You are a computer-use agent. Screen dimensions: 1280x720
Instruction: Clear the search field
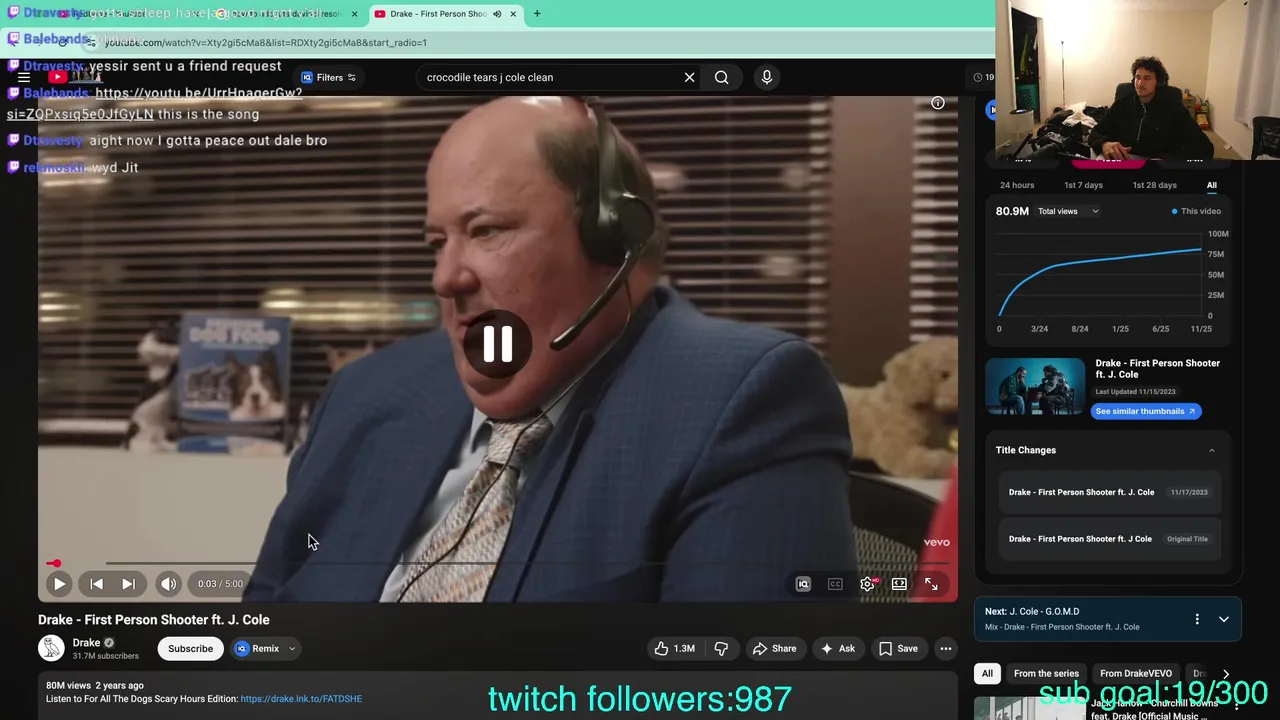point(689,77)
